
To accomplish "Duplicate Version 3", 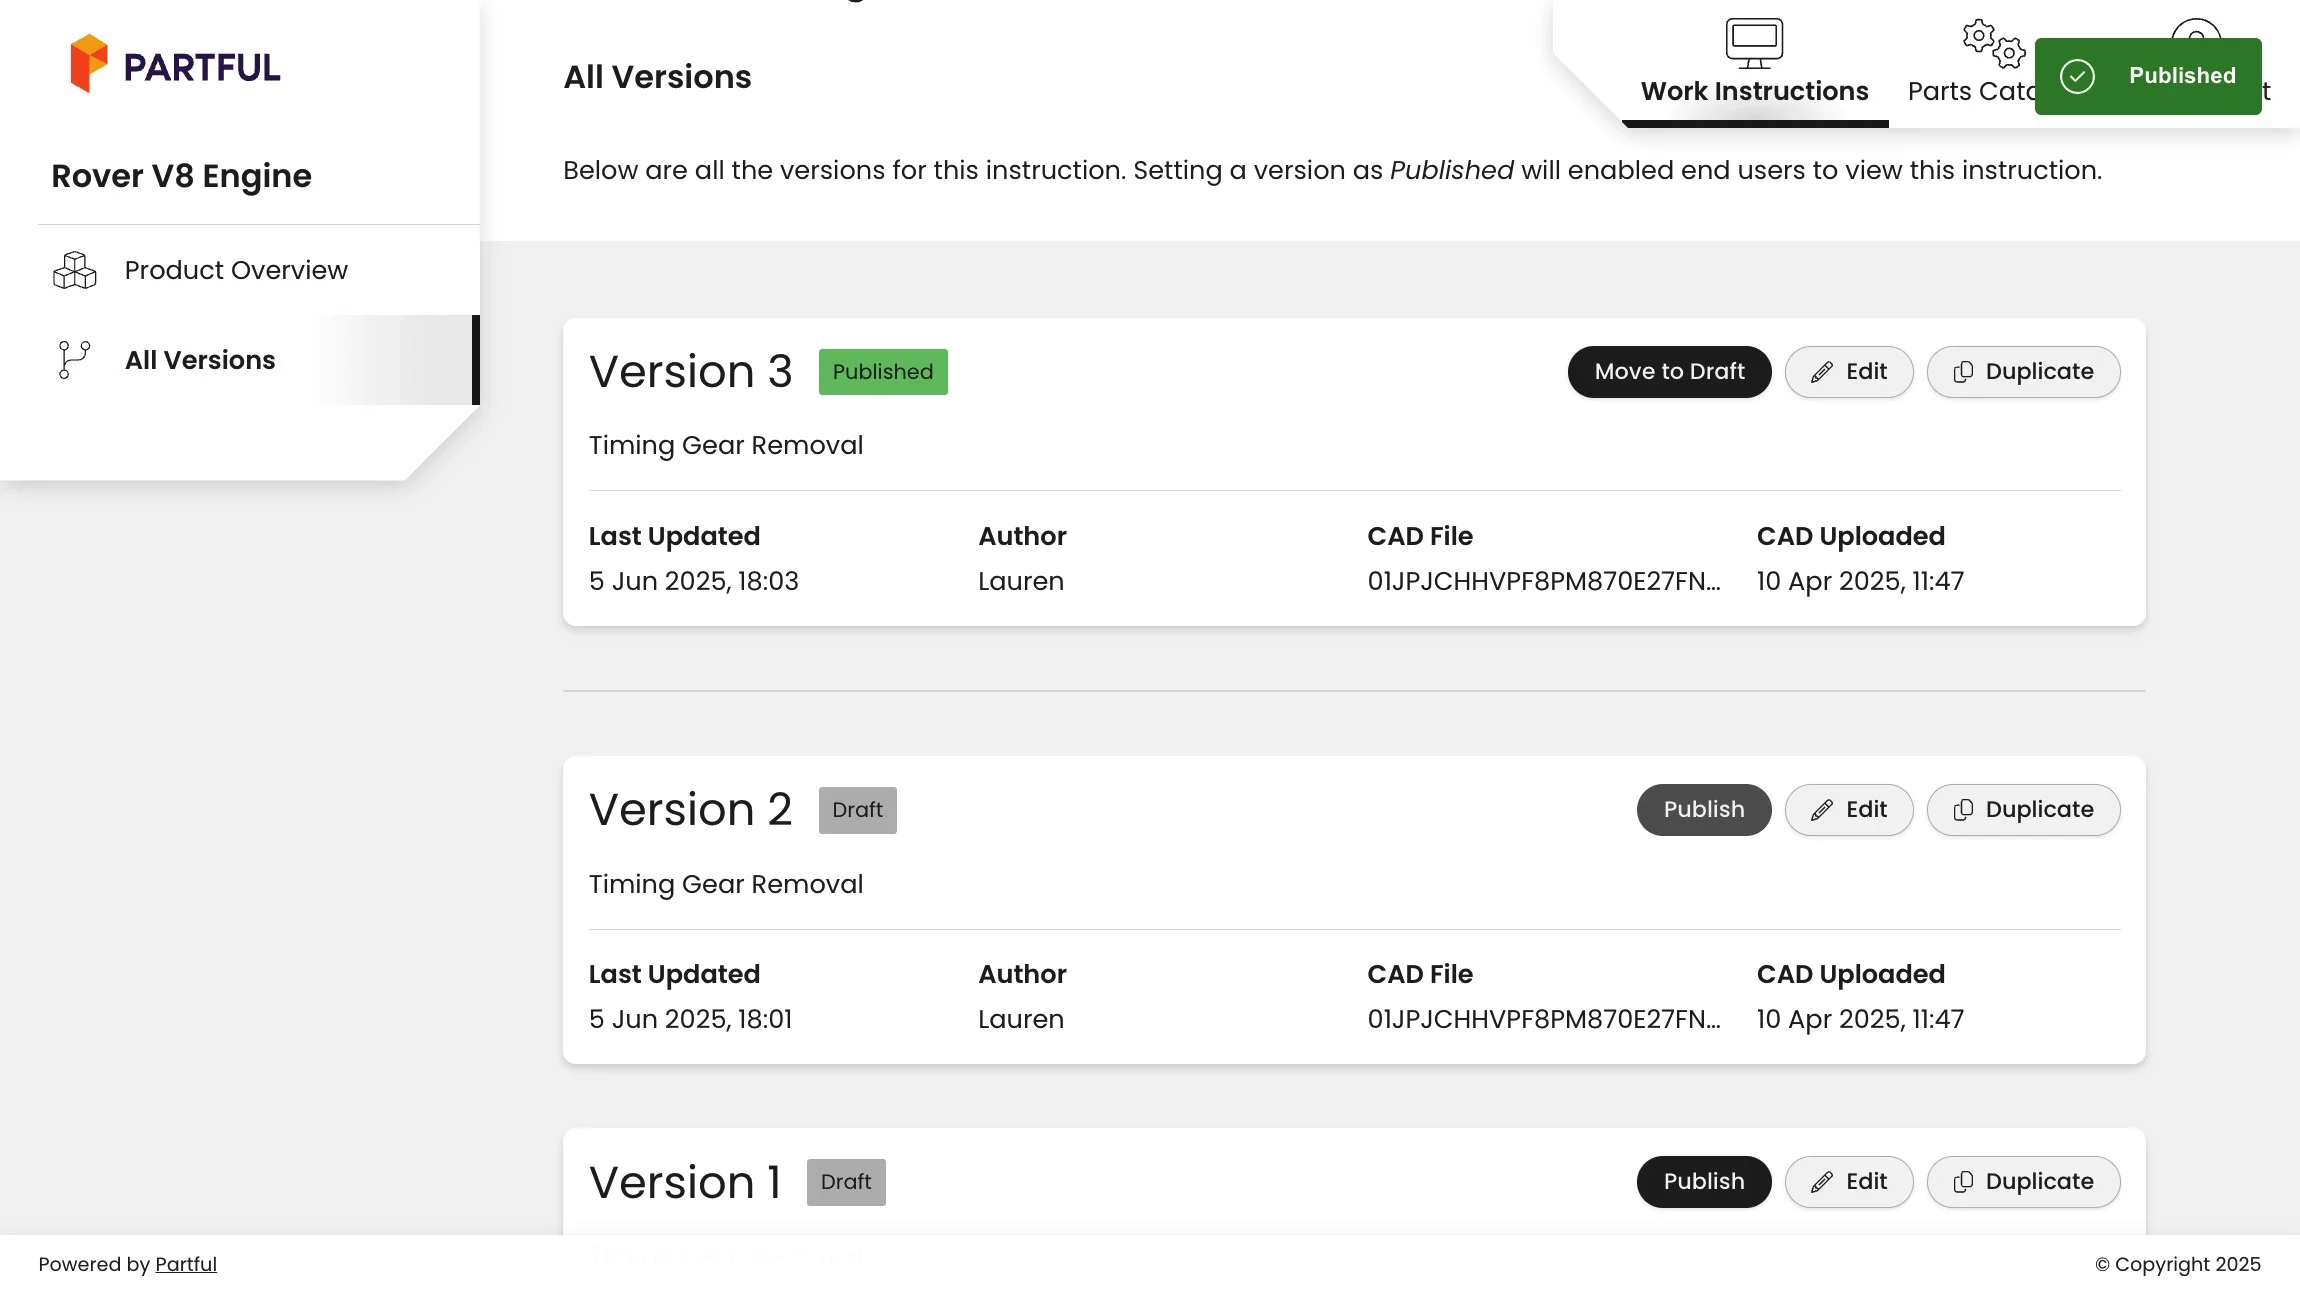I will coord(2023,372).
